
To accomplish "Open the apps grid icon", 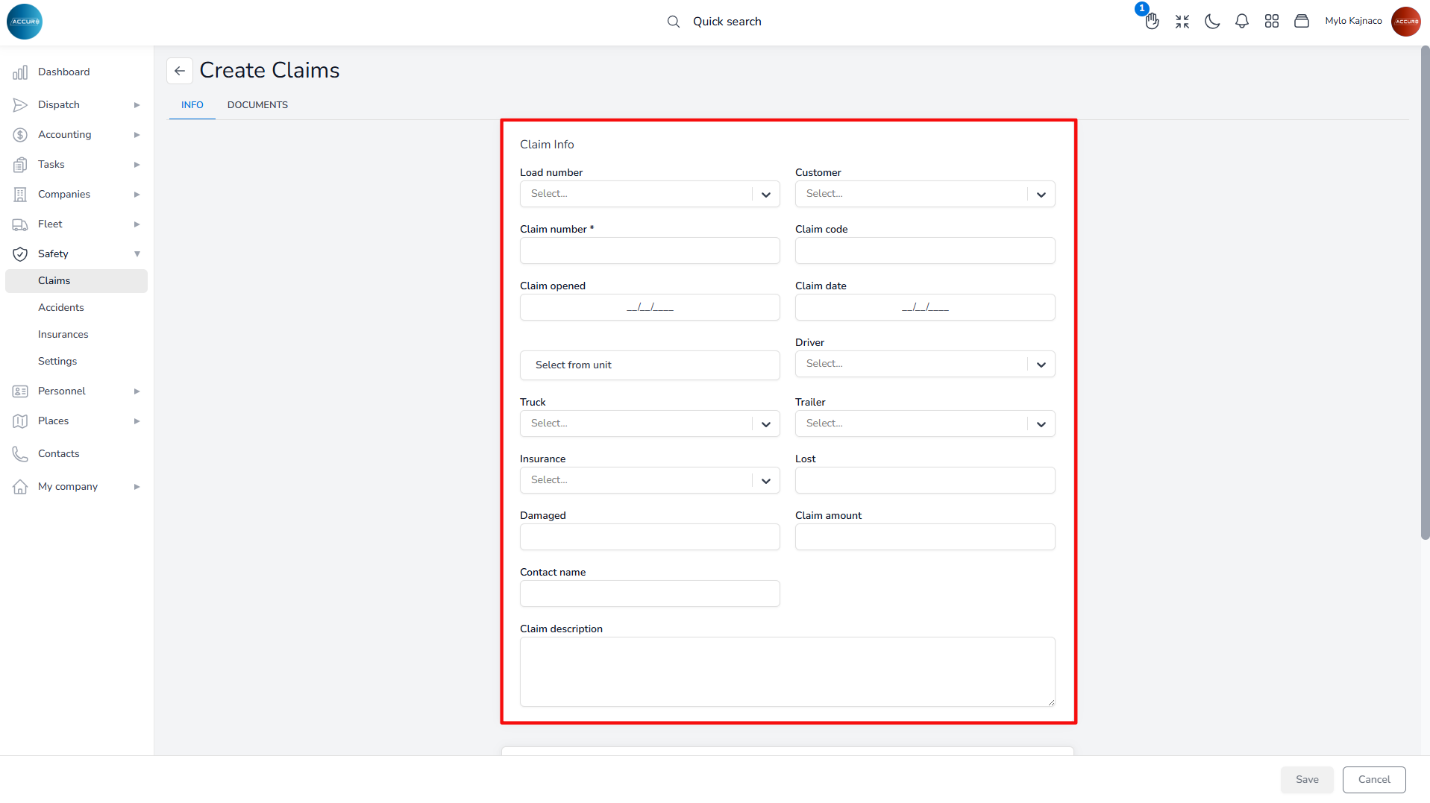I will coord(1272,21).
